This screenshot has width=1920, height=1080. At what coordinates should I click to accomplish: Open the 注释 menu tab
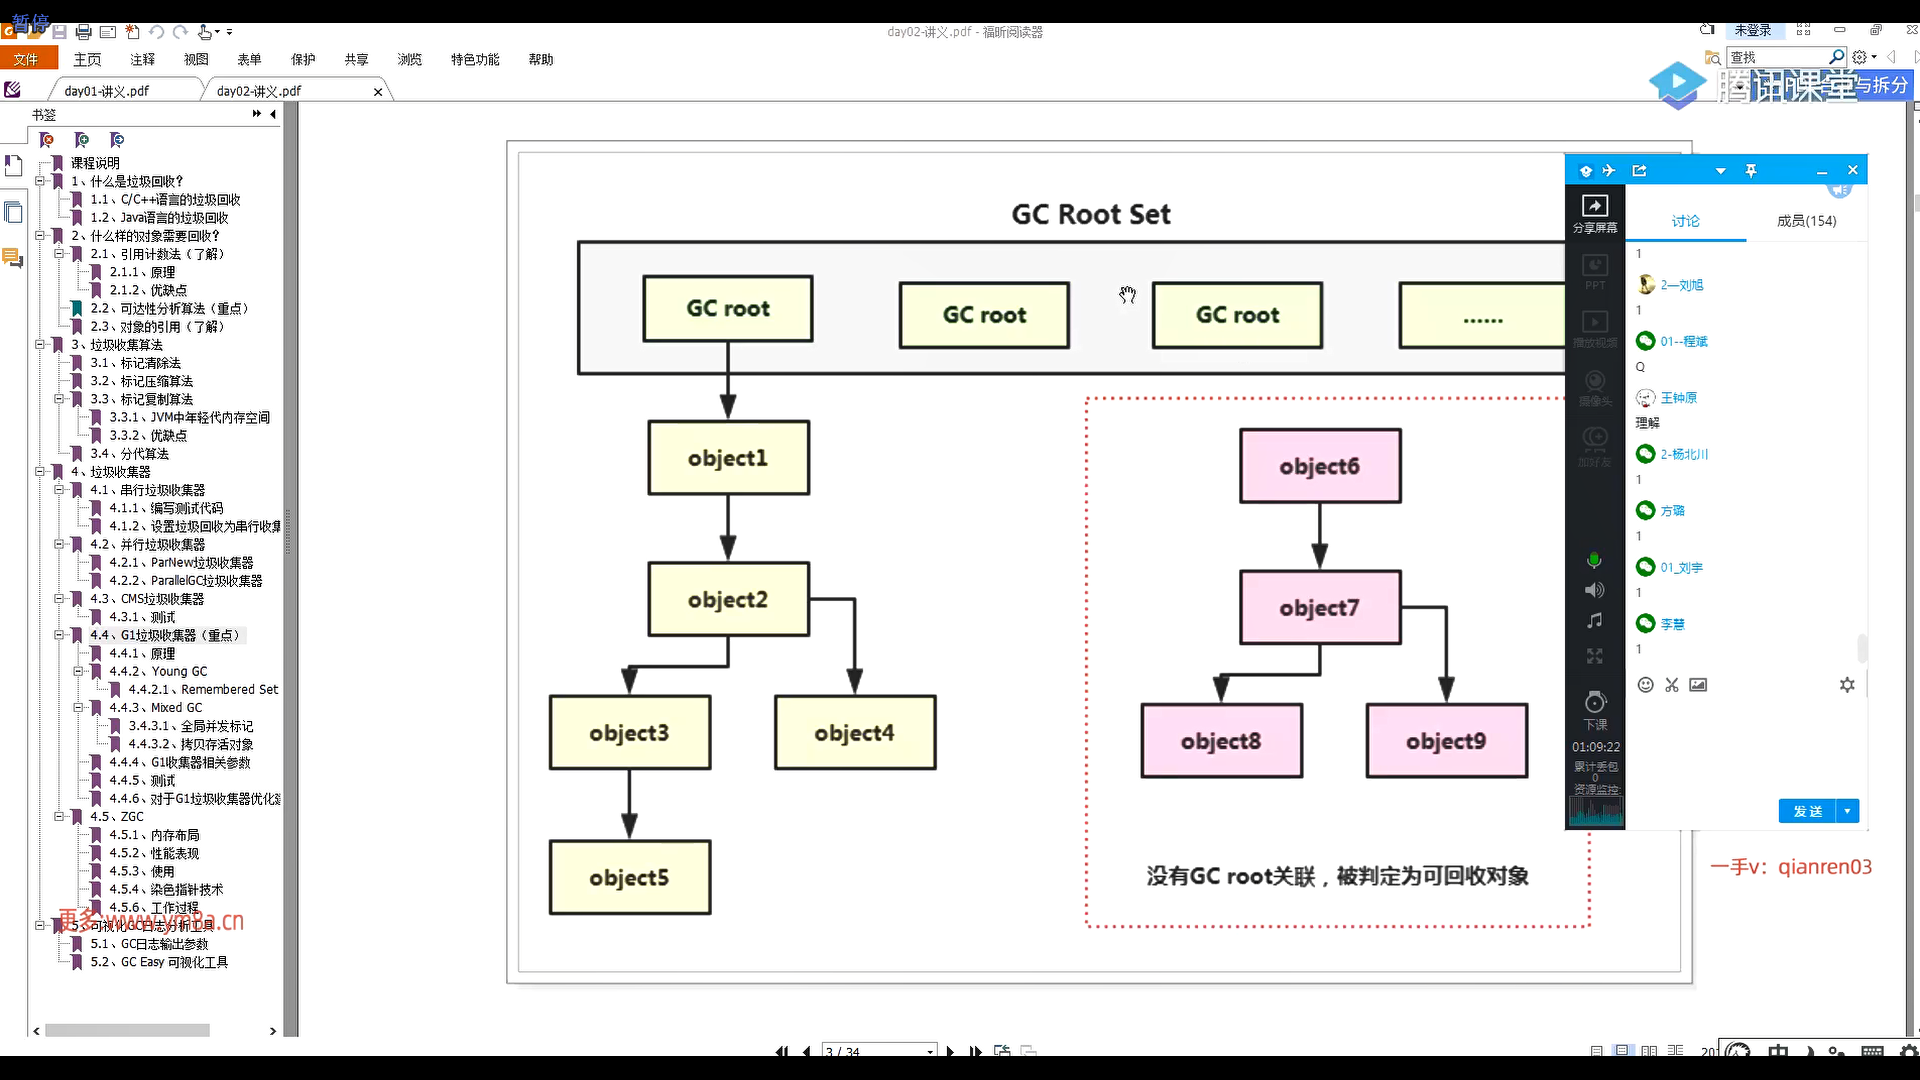[142, 60]
